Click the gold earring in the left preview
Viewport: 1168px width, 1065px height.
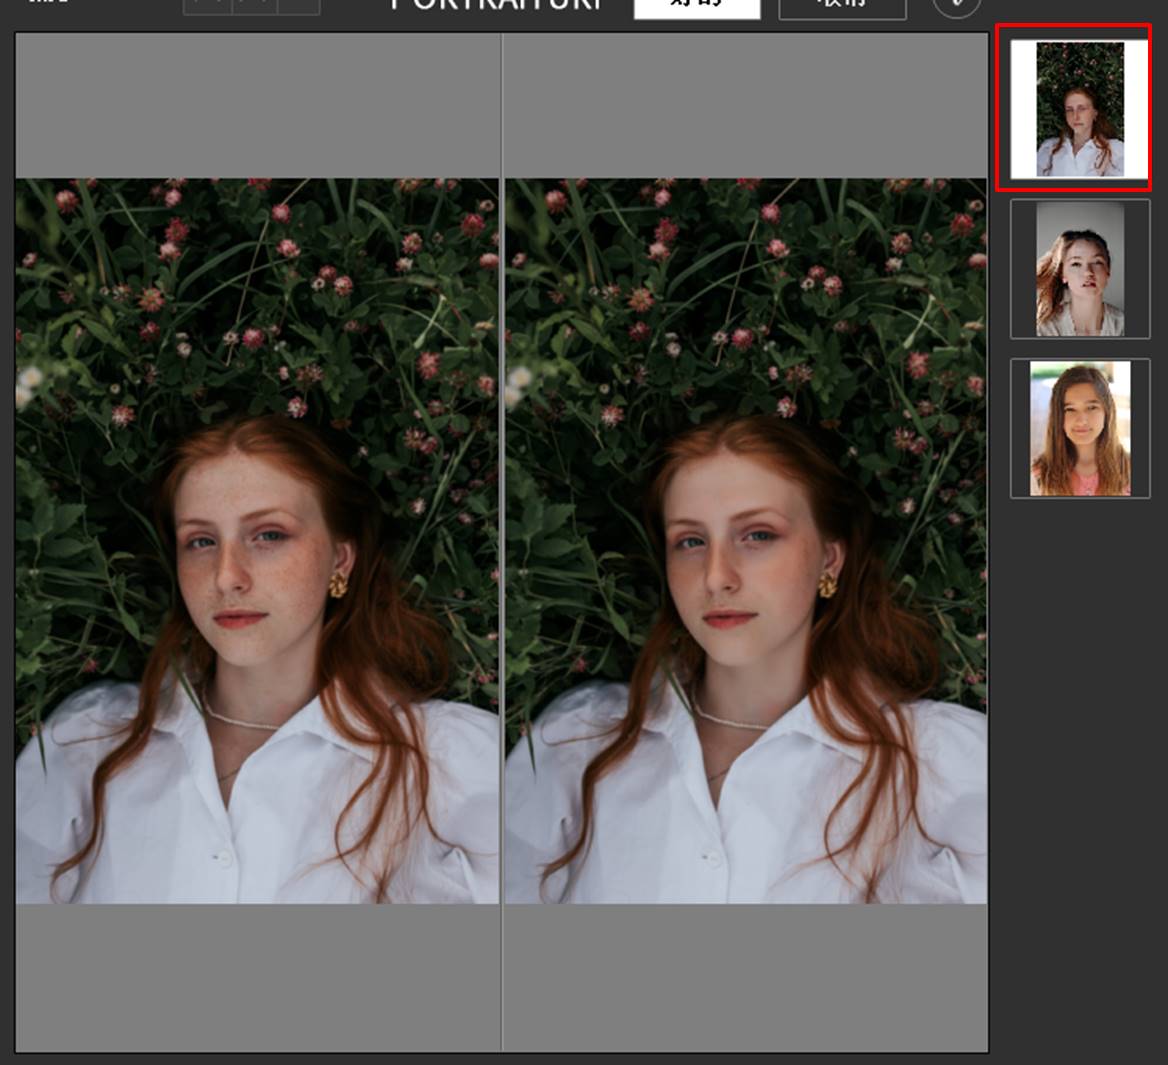(339, 584)
